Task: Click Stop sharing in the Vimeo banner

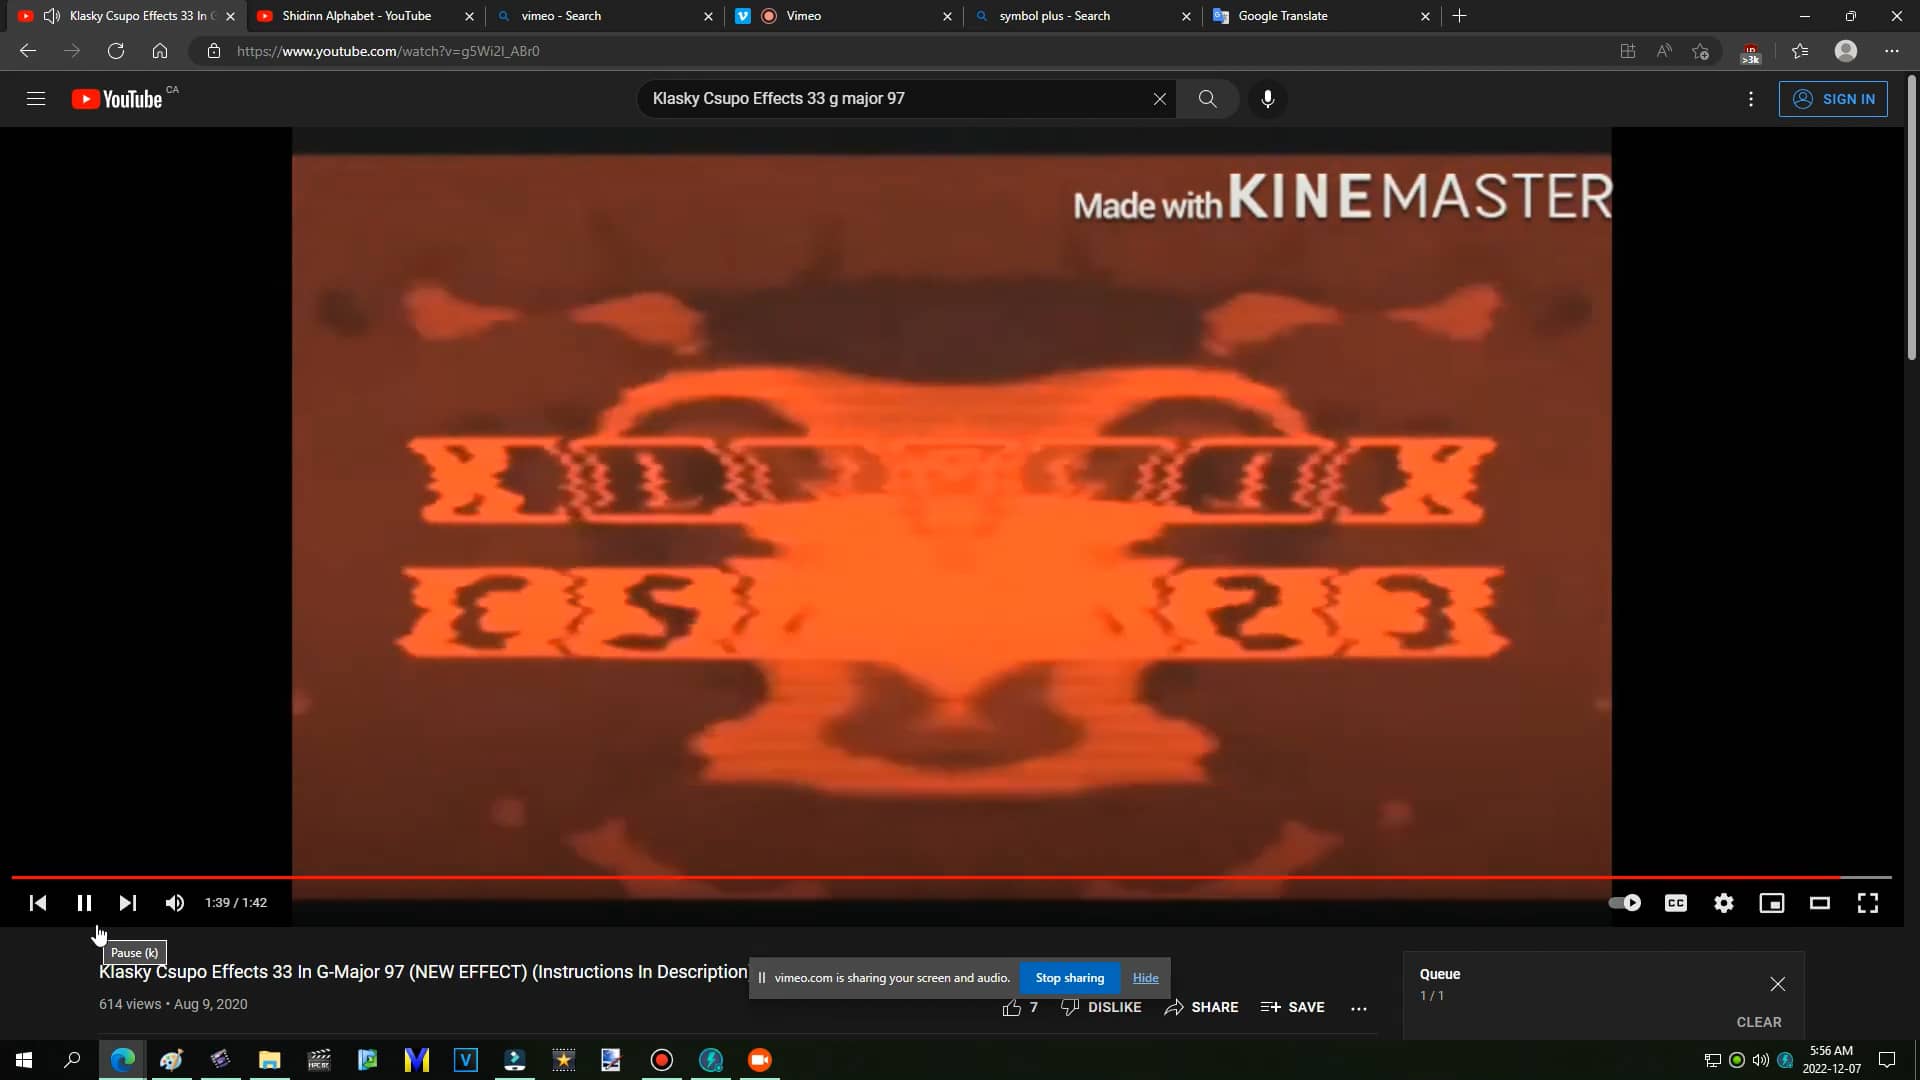Action: [1070, 977]
